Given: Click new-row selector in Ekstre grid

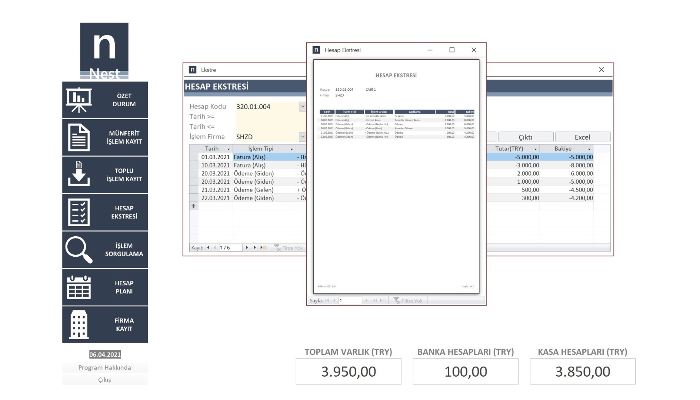Looking at the screenshot, I should 194,206.
